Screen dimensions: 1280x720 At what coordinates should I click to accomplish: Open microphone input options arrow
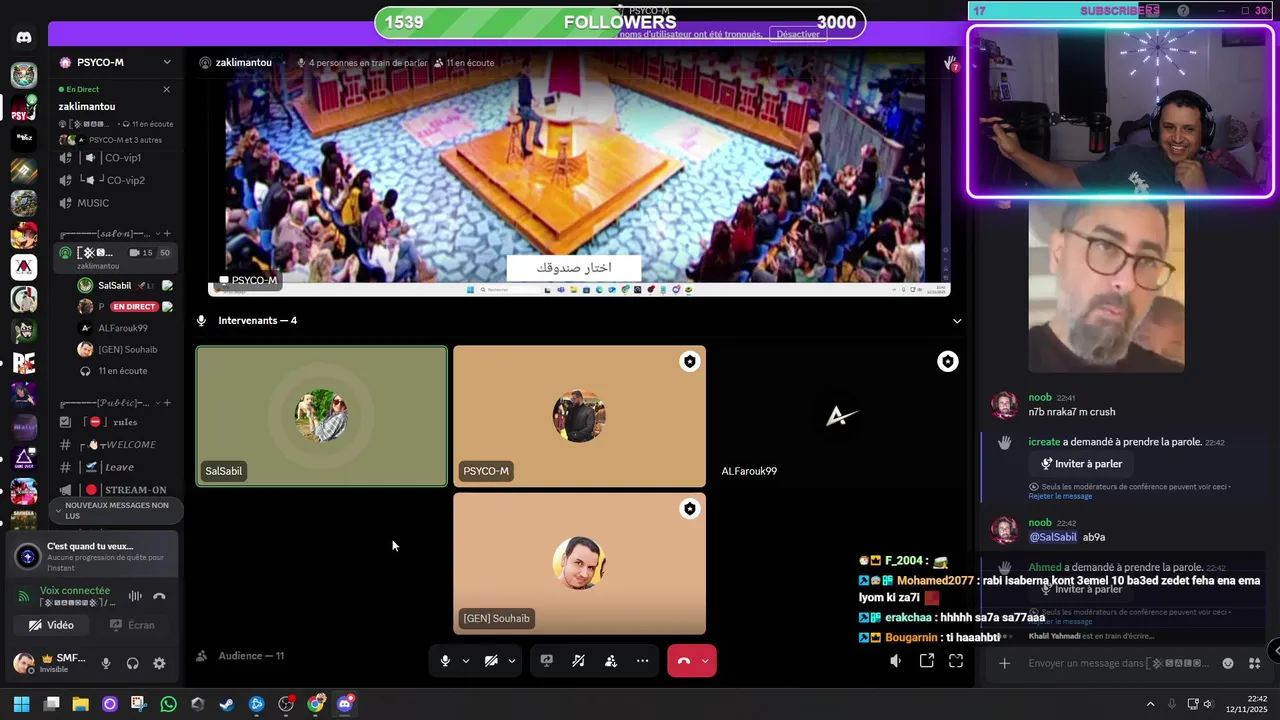click(465, 661)
